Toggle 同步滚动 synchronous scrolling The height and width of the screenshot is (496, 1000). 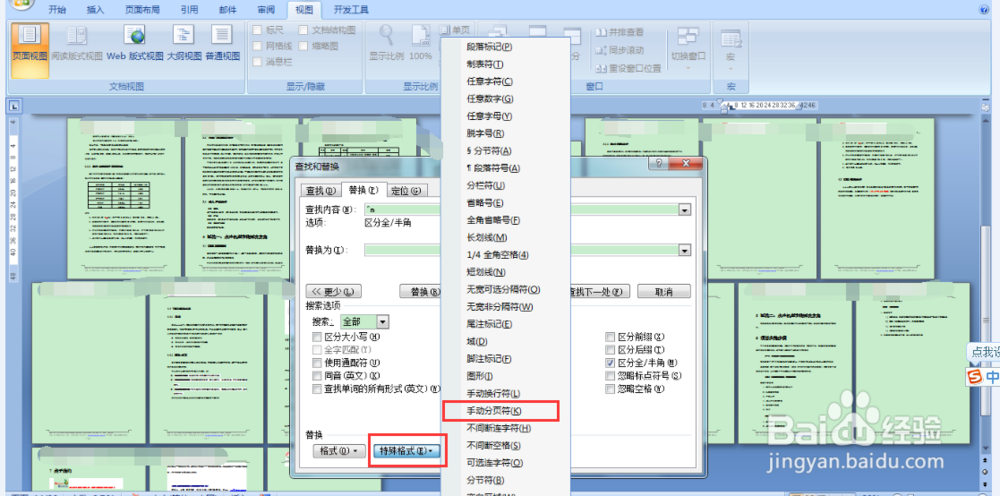(x=619, y=50)
